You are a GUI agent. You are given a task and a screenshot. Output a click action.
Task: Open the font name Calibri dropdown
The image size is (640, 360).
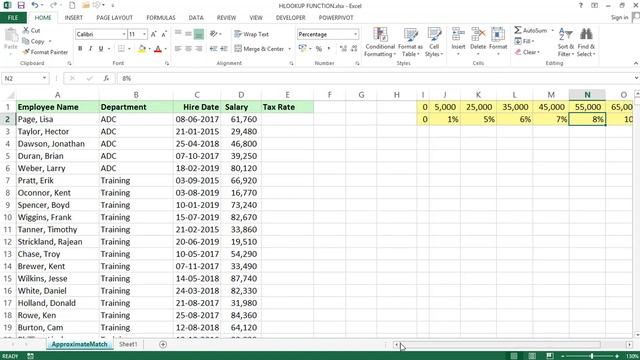click(x=124, y=34)
